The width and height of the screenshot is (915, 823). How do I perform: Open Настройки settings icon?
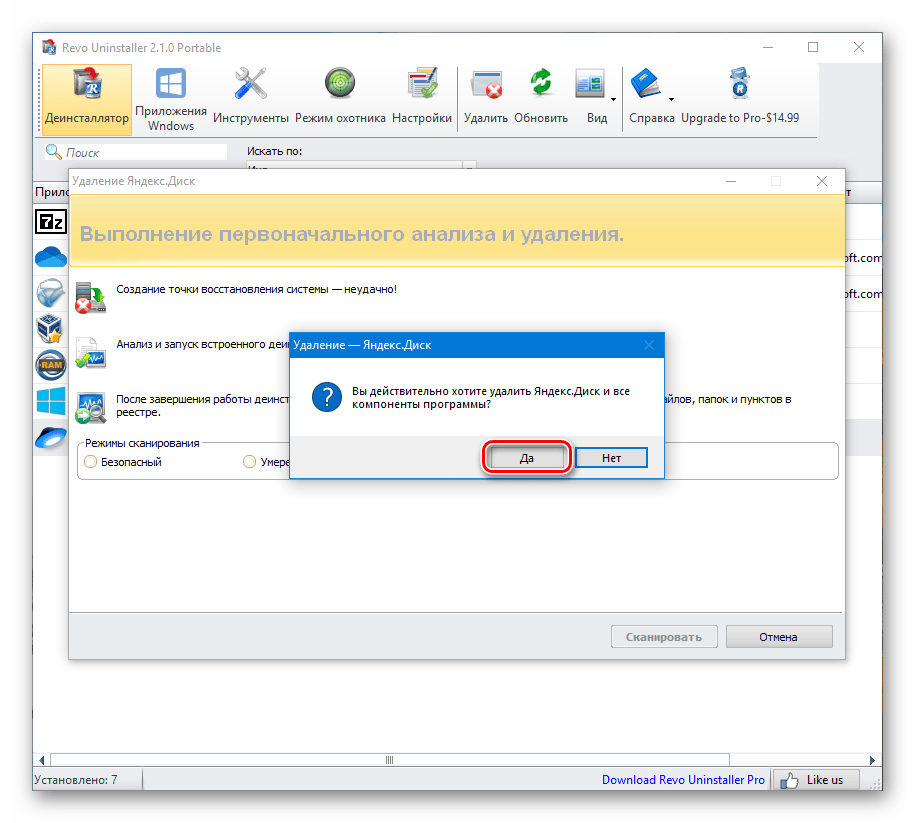(x=421, y=99)
